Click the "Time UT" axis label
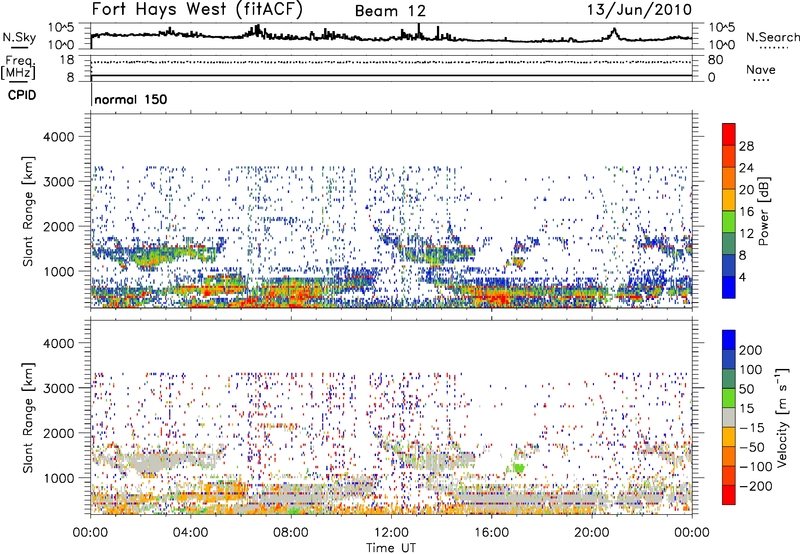800x554 pixels. pos(391,548)
